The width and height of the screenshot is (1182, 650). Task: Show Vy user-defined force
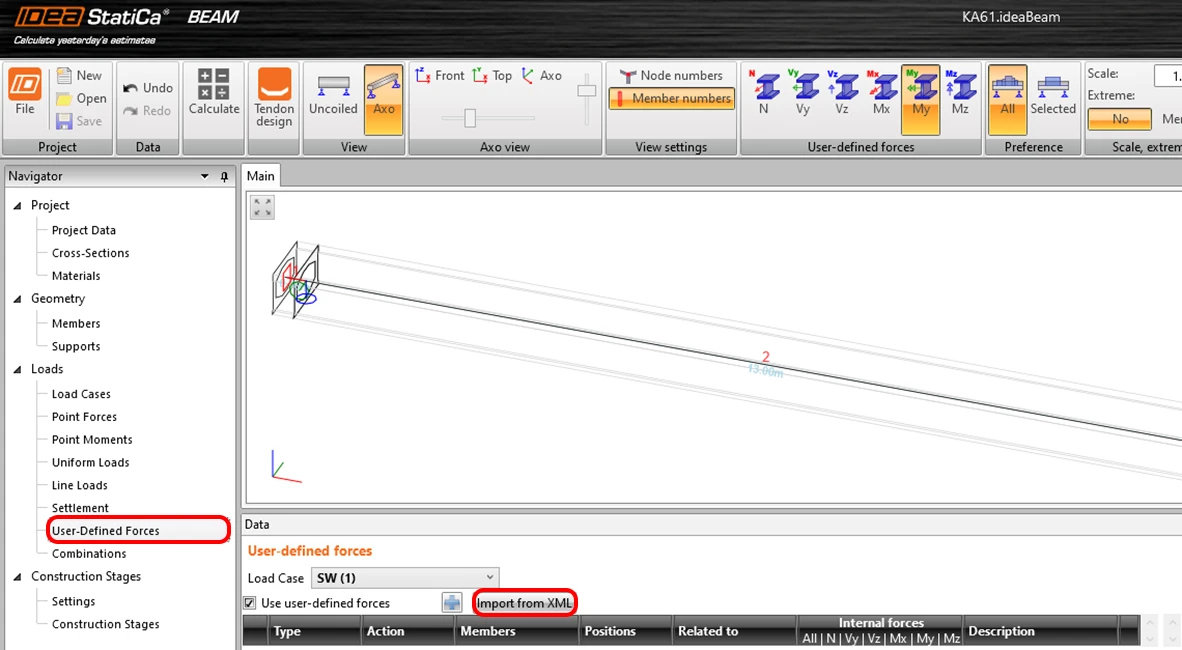(x=803, y=94)
